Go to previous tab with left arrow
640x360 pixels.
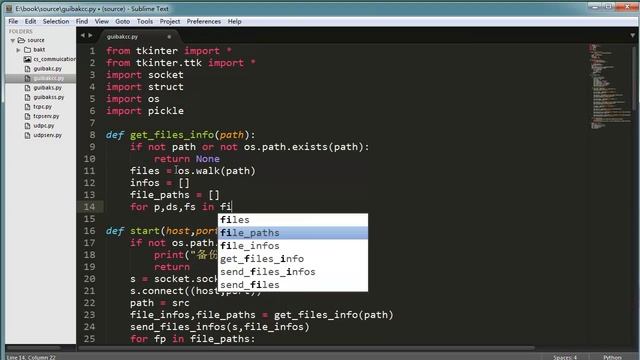[83, 36]
